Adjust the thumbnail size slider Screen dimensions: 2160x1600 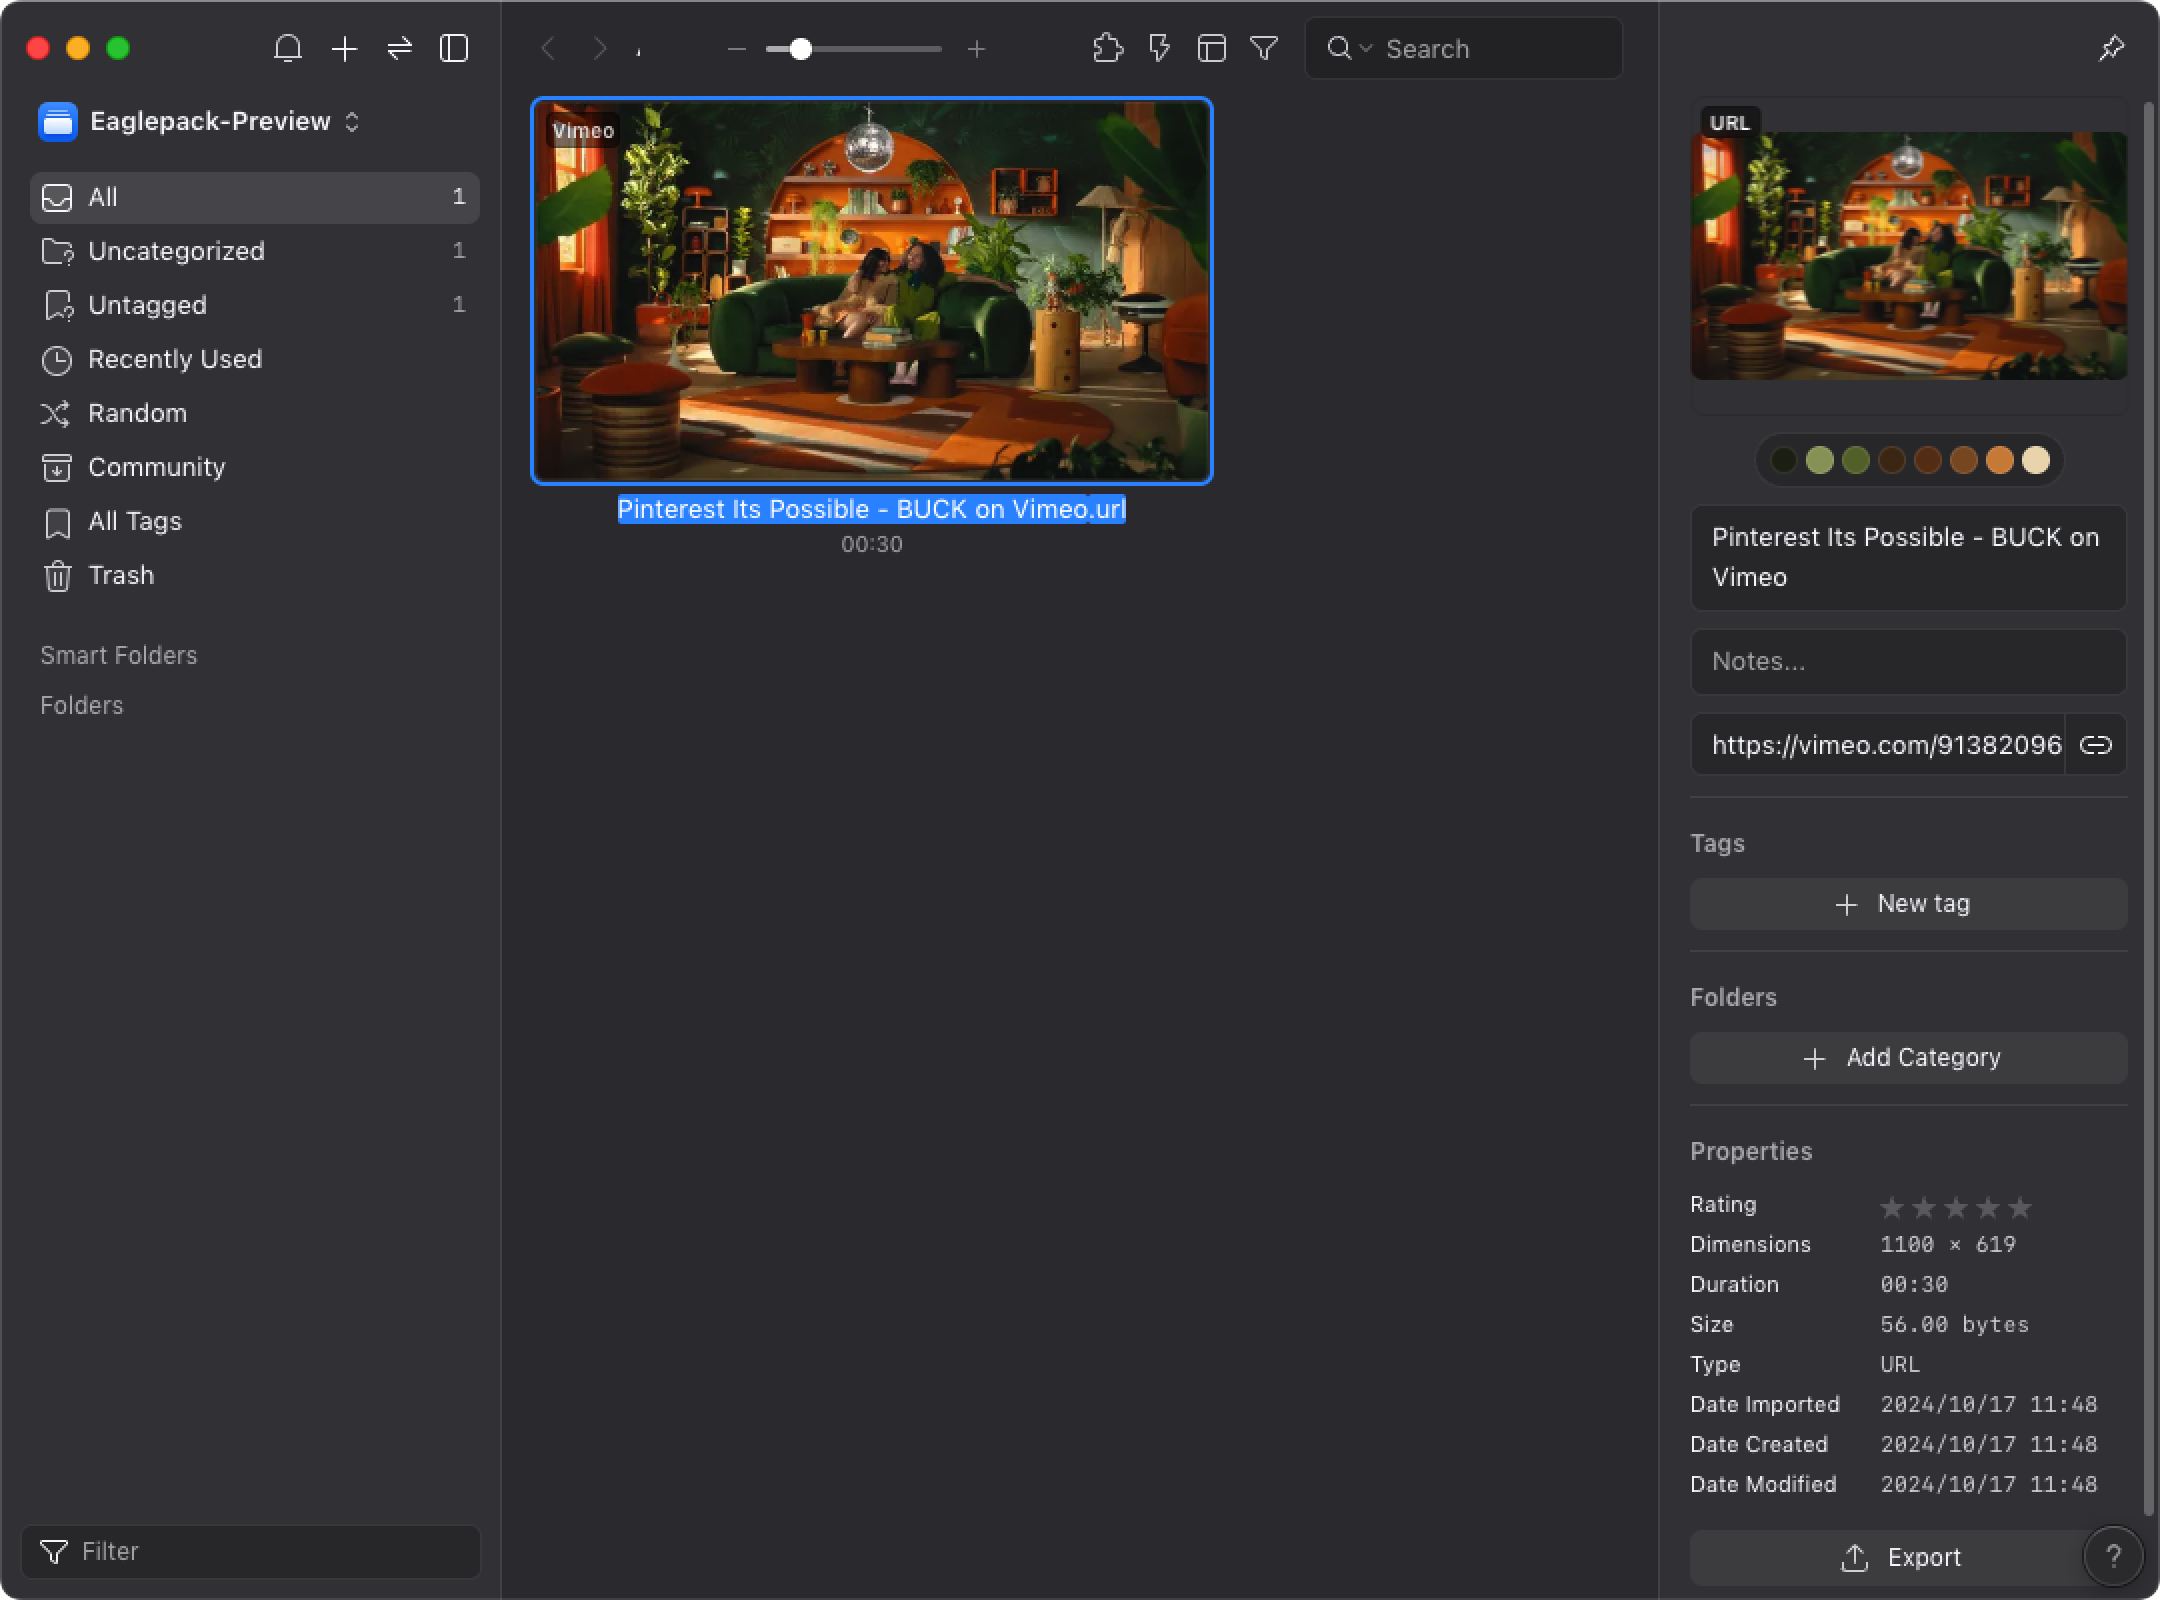click(854, 48)
